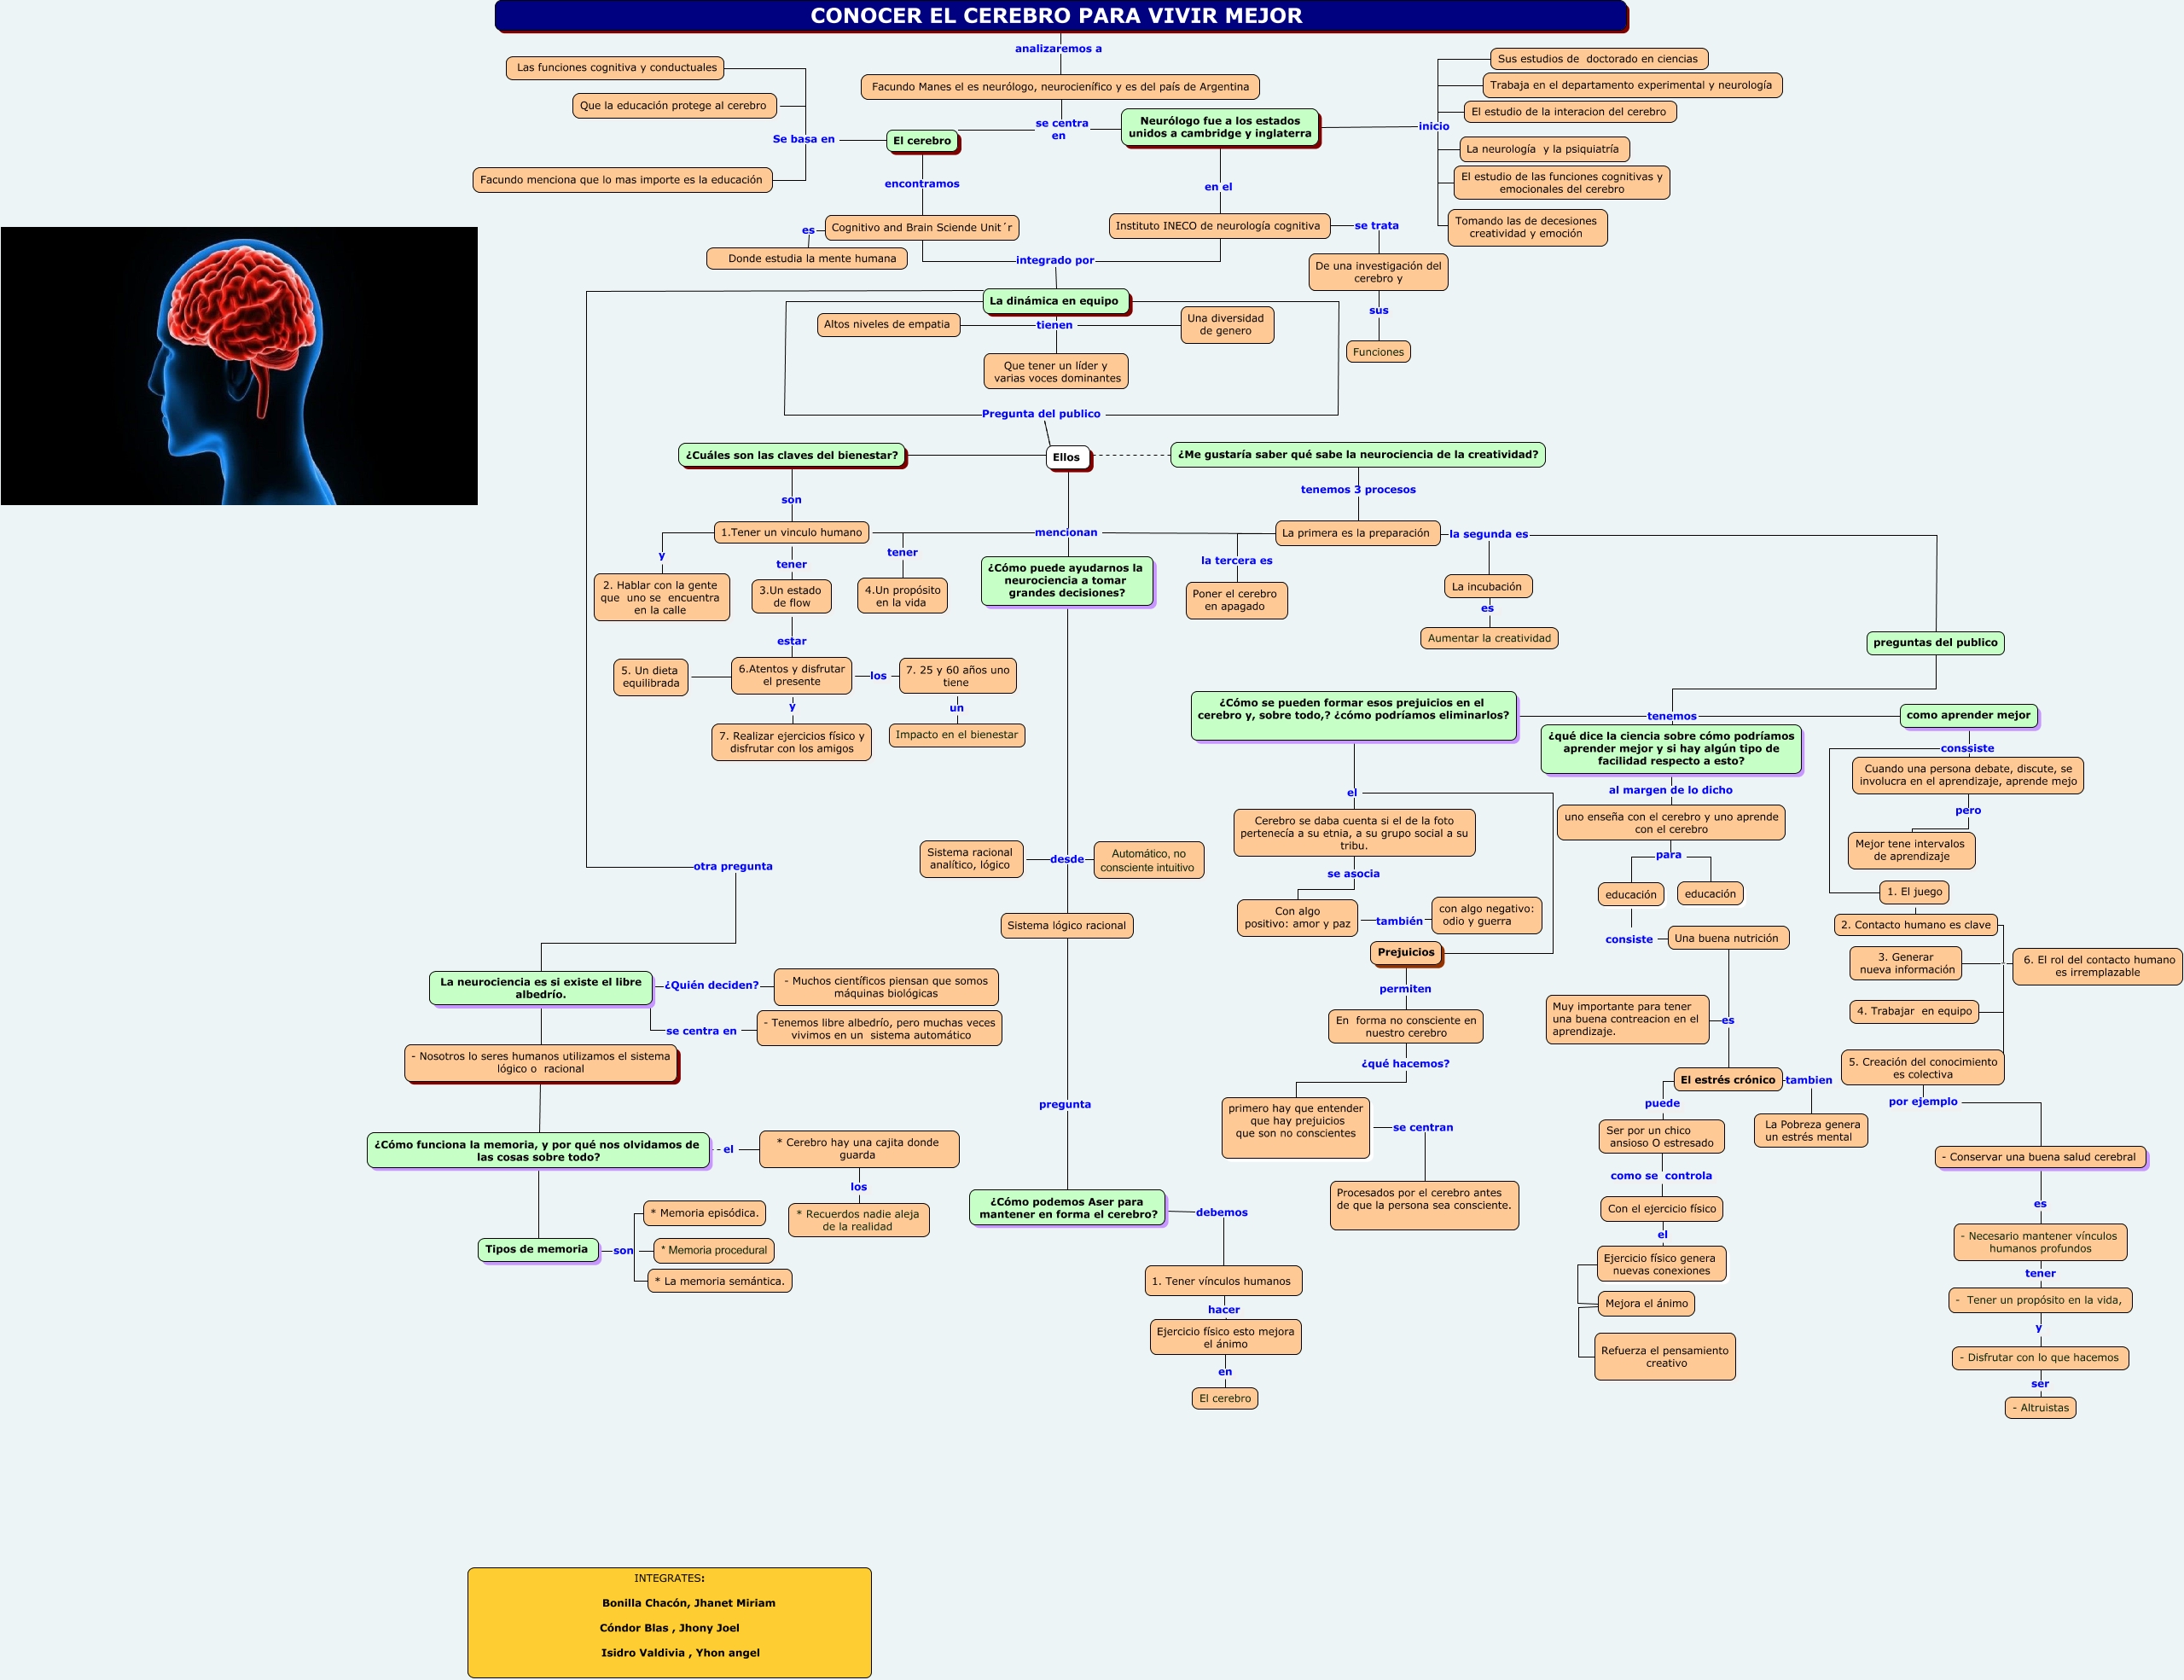
Task: Select the '* Memoria episódica.' node
Action: [x=704, y=1213]
